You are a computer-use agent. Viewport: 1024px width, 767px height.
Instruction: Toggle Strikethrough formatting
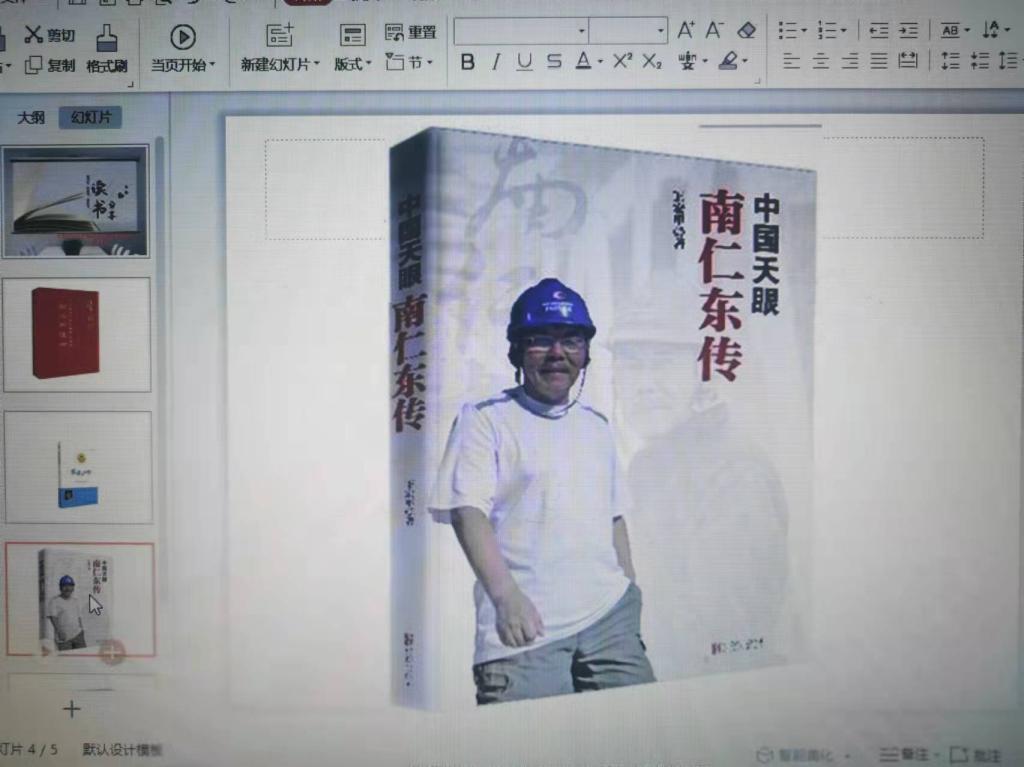point(554,62)
